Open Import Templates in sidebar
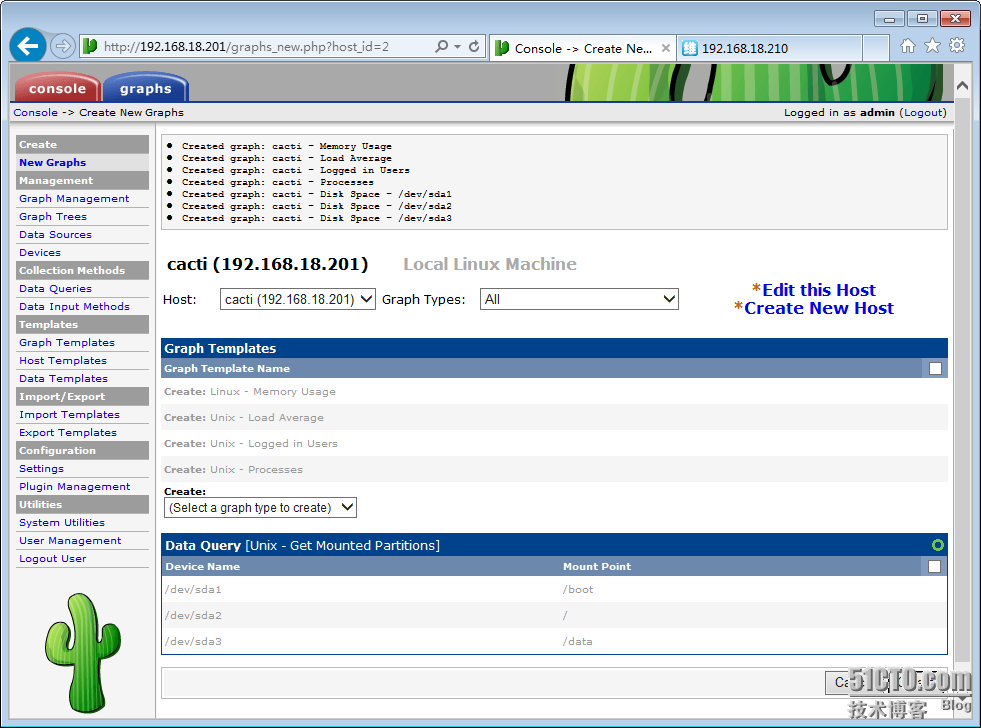The height and width of the screenshot is (728, 981). (69, 415)
